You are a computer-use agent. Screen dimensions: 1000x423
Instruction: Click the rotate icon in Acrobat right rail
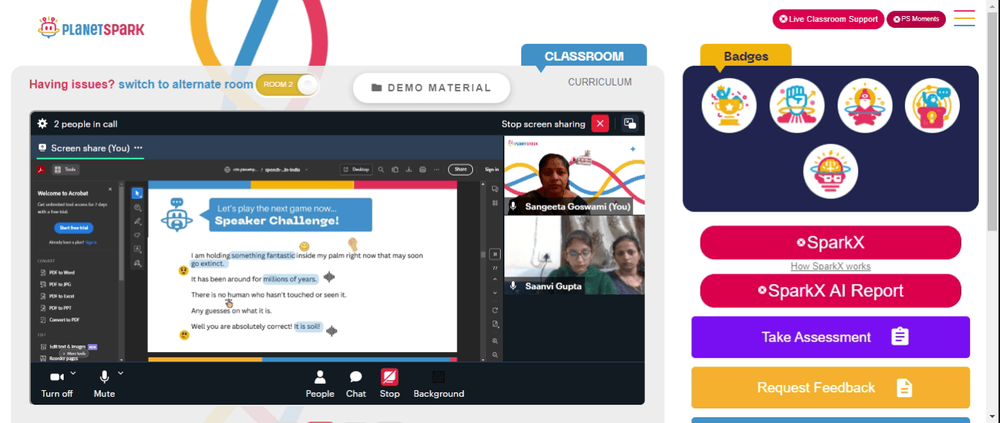coord(495,310)
